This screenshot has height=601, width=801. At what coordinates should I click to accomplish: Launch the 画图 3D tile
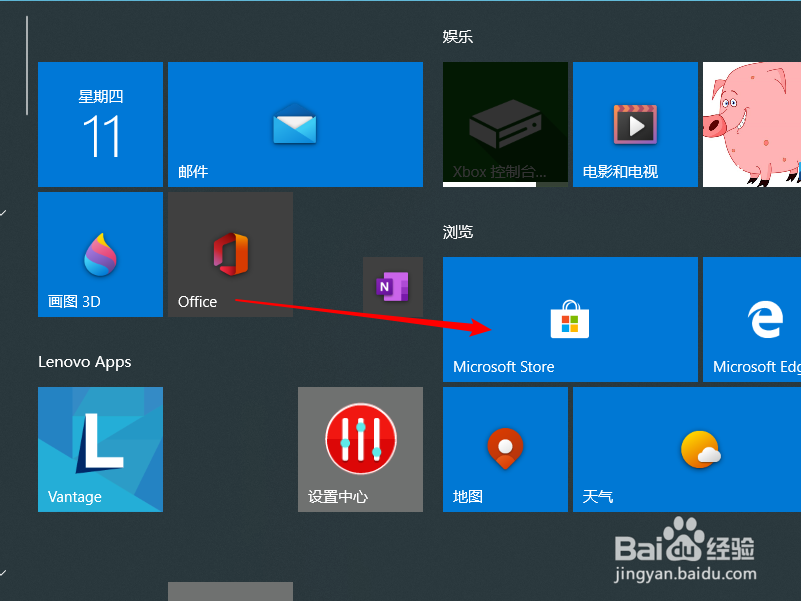click(x=100, y=255)
